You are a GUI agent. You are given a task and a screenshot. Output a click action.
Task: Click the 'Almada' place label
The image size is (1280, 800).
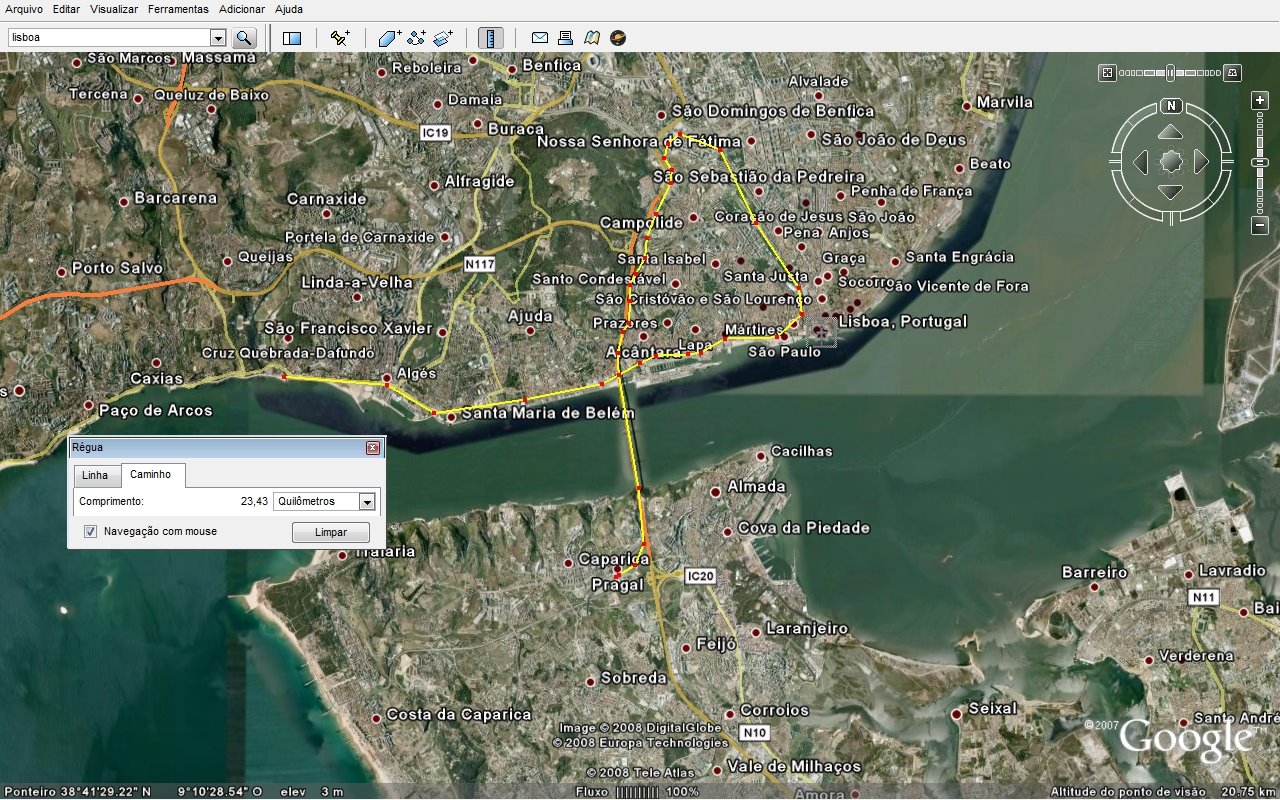point(756,487)
